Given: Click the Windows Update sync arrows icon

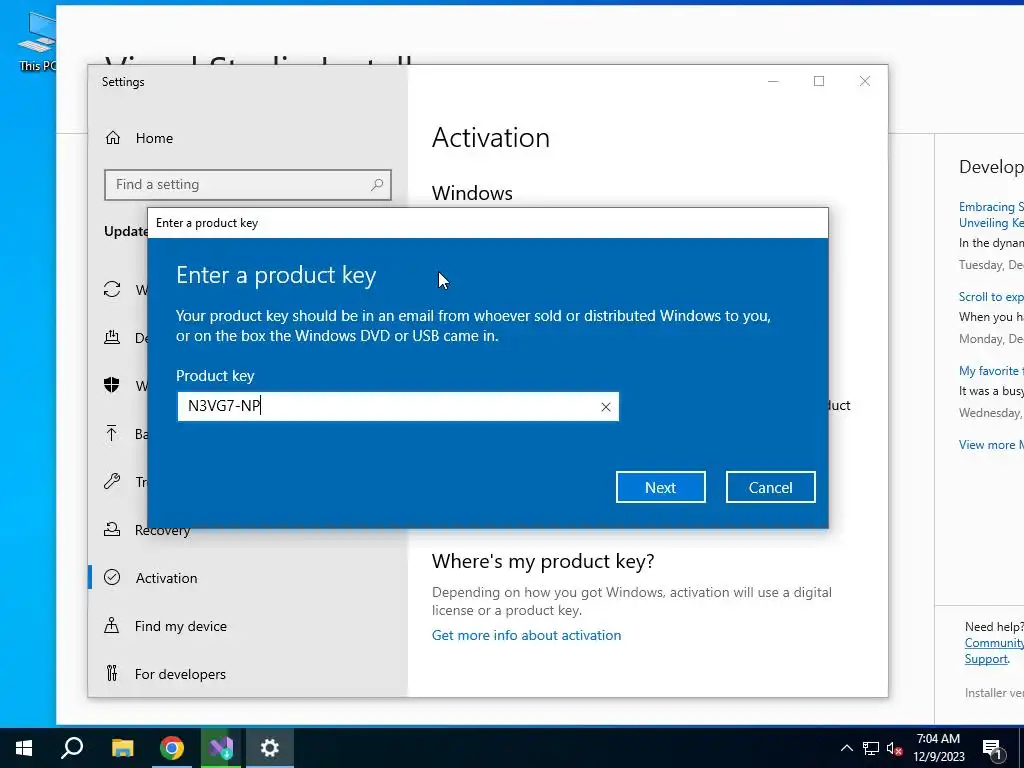Looking at the screenshot, I should pos(112,289).
